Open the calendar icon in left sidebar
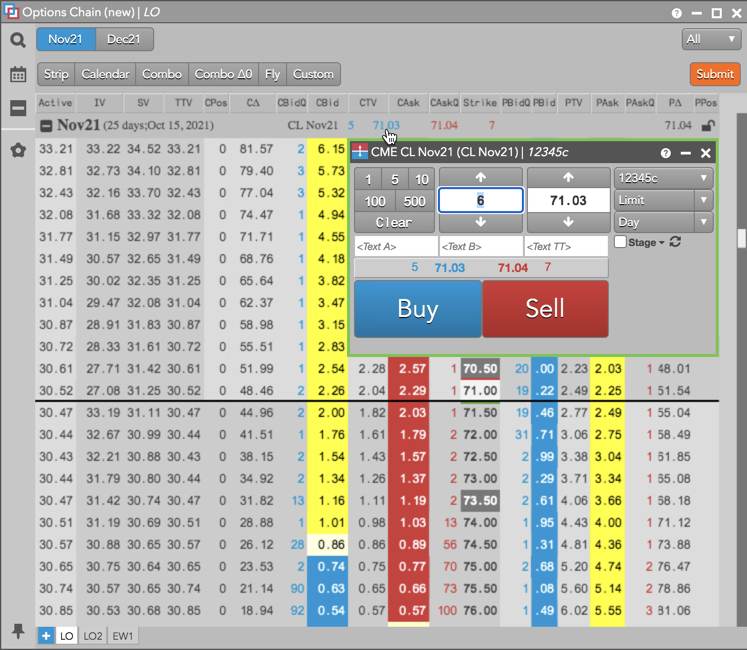Image resolution: width=747 pixels, height=650 pixels. pos(18,75)
